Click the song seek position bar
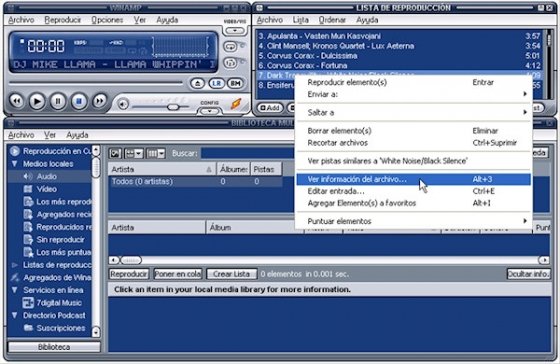 tap(96, 84)
